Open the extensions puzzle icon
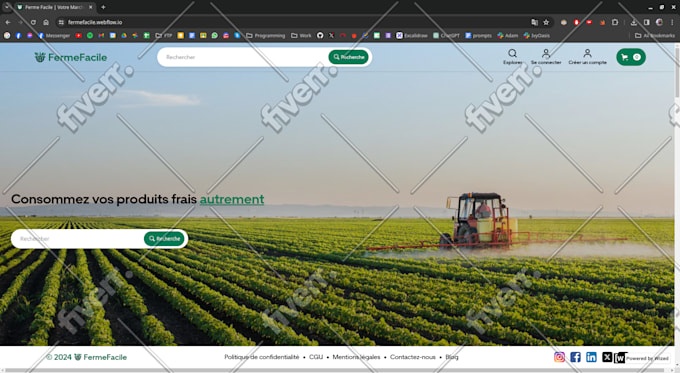The width and height of the screenshot is (680, 373). tap(615, 22)
